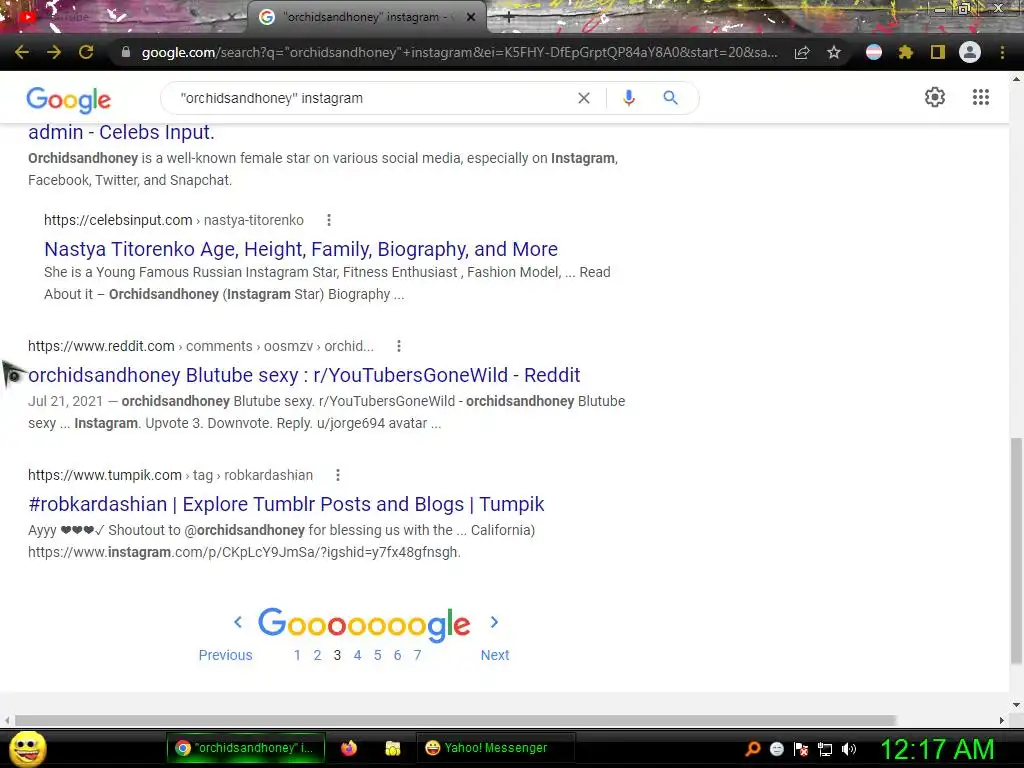Close the "orchidsandhoney" instagram tab

[471, 18]
